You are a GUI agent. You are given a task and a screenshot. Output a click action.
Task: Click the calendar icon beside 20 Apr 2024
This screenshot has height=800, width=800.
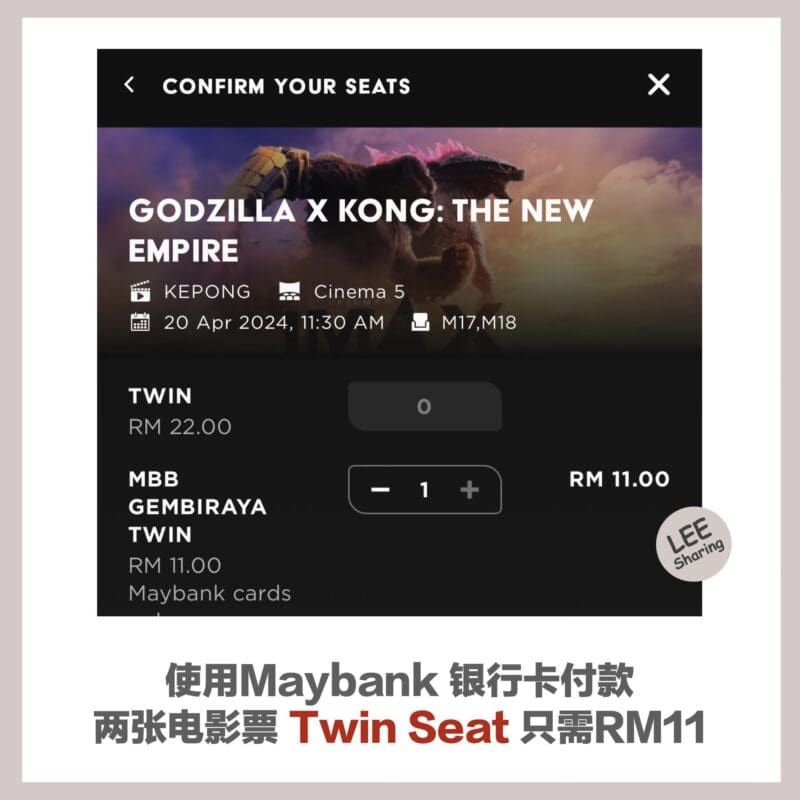[140, 322]
